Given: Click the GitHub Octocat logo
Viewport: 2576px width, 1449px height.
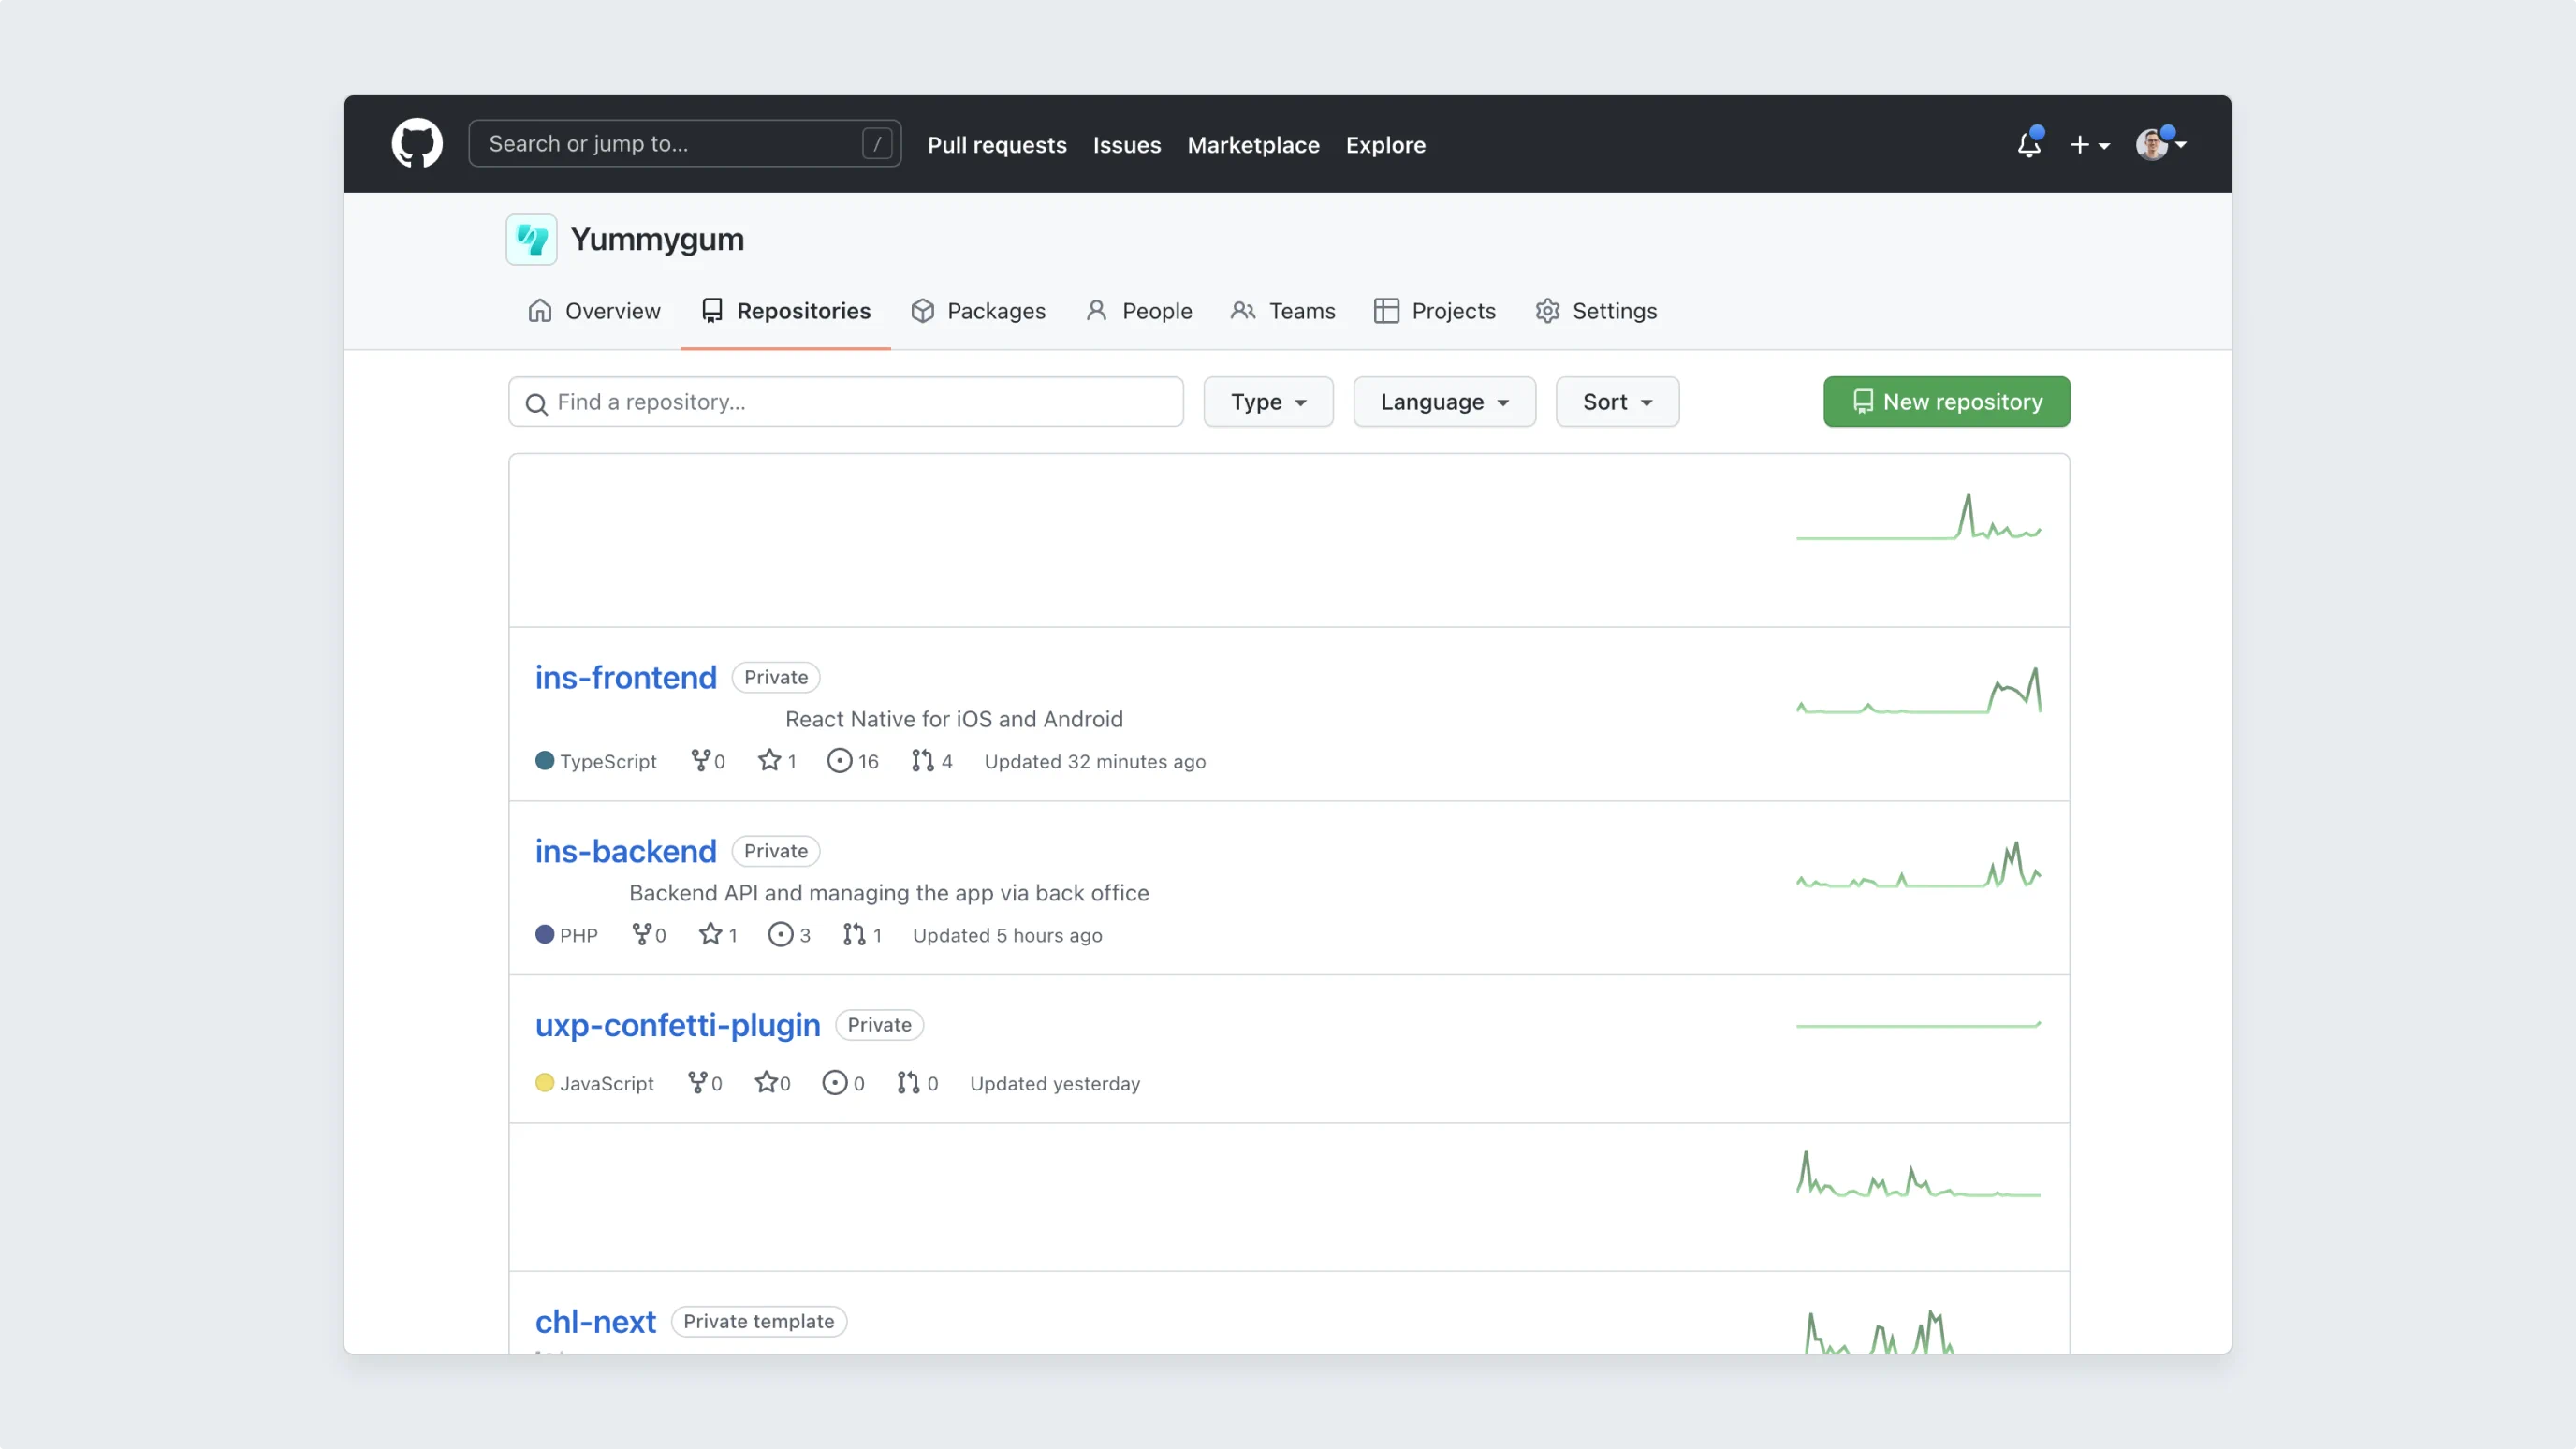Looking at the screenshot, I should pyautogui.click(x=417, y=144).
